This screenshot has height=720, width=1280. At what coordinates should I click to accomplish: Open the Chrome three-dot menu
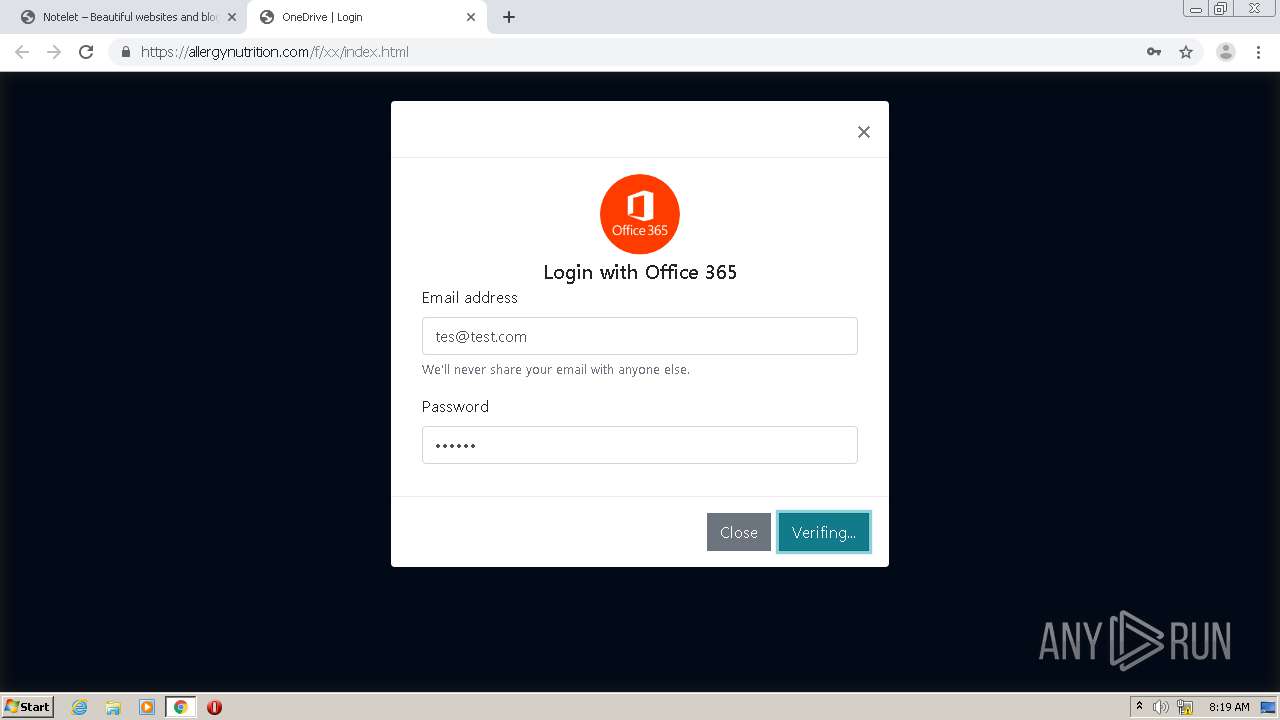coord(1259,52)
